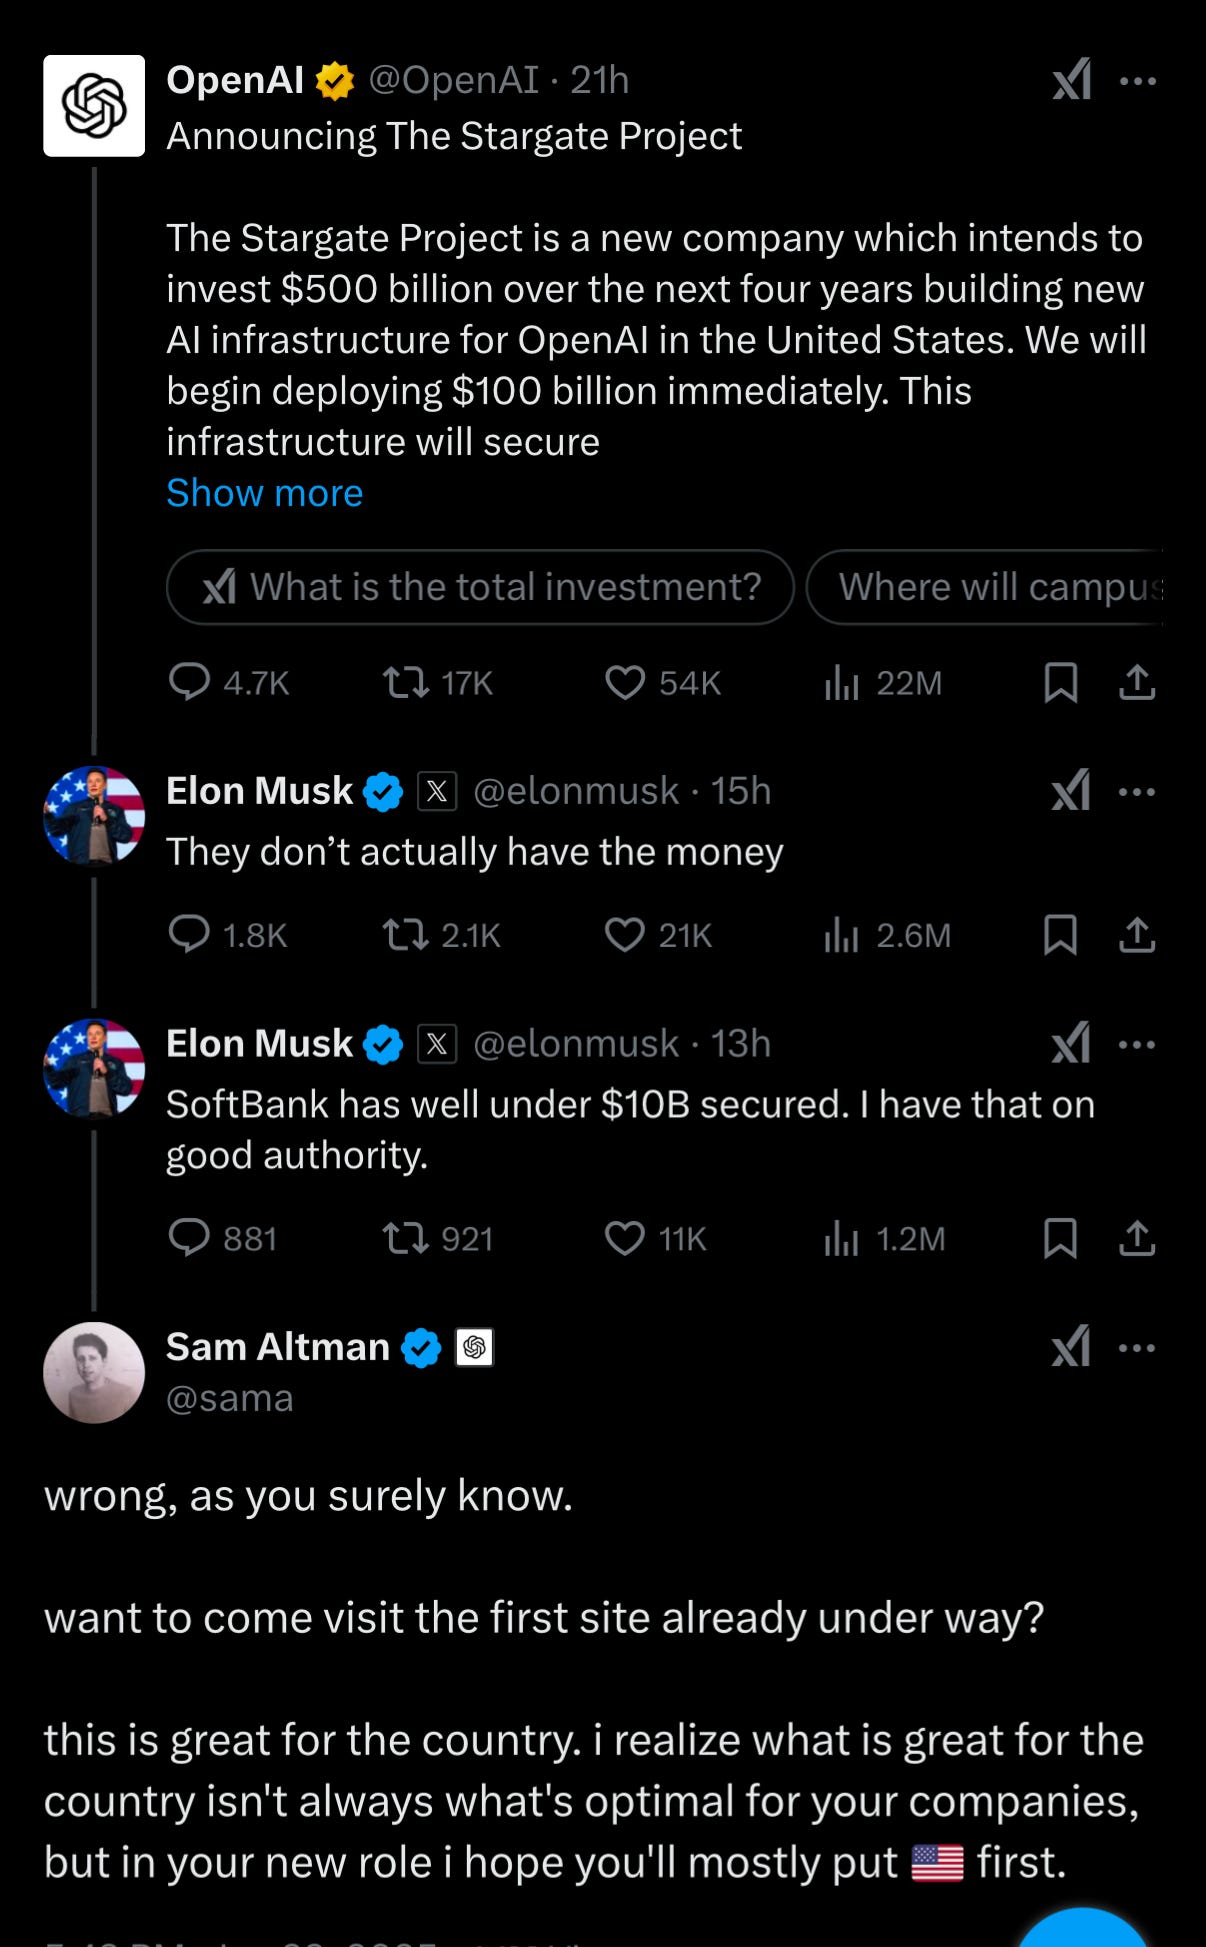
Task: Open the @sama handle link
Action: (x=229, y=1398)
